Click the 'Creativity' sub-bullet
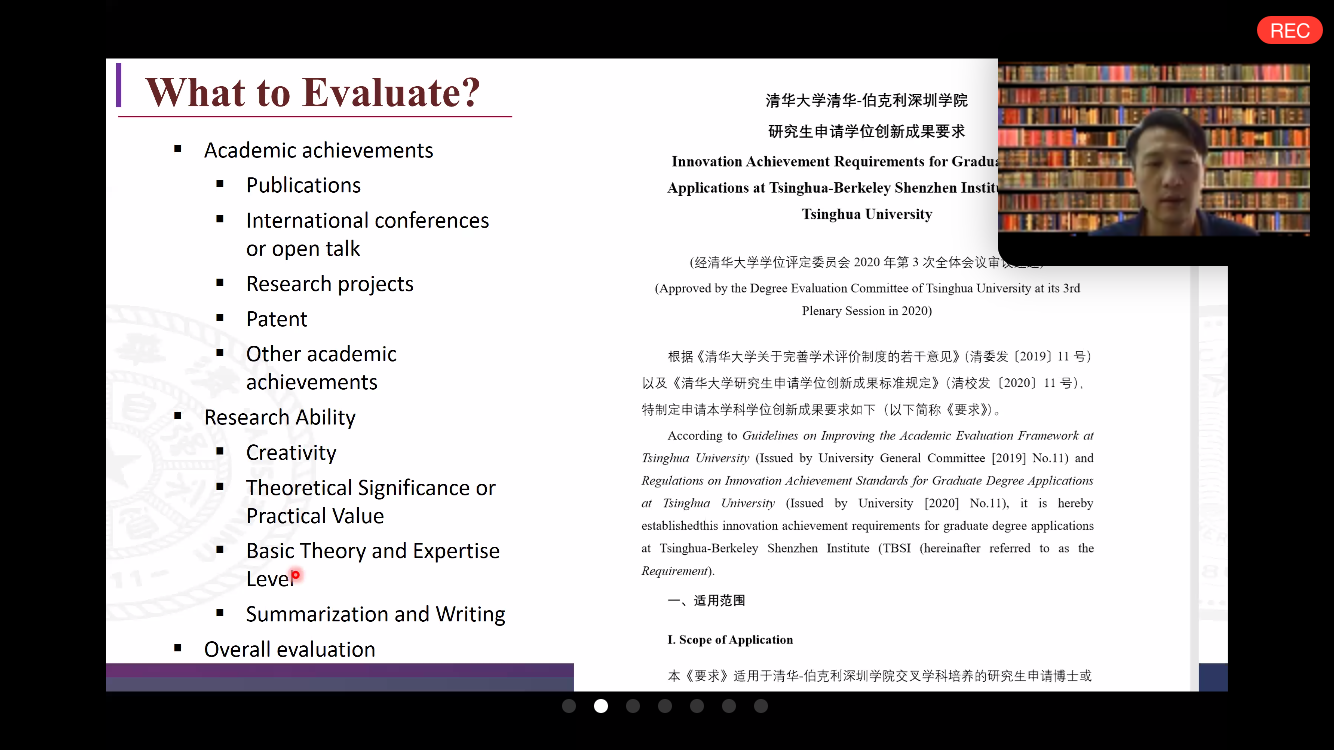Viewport: 1334px width, 750px height. [291, 452]
